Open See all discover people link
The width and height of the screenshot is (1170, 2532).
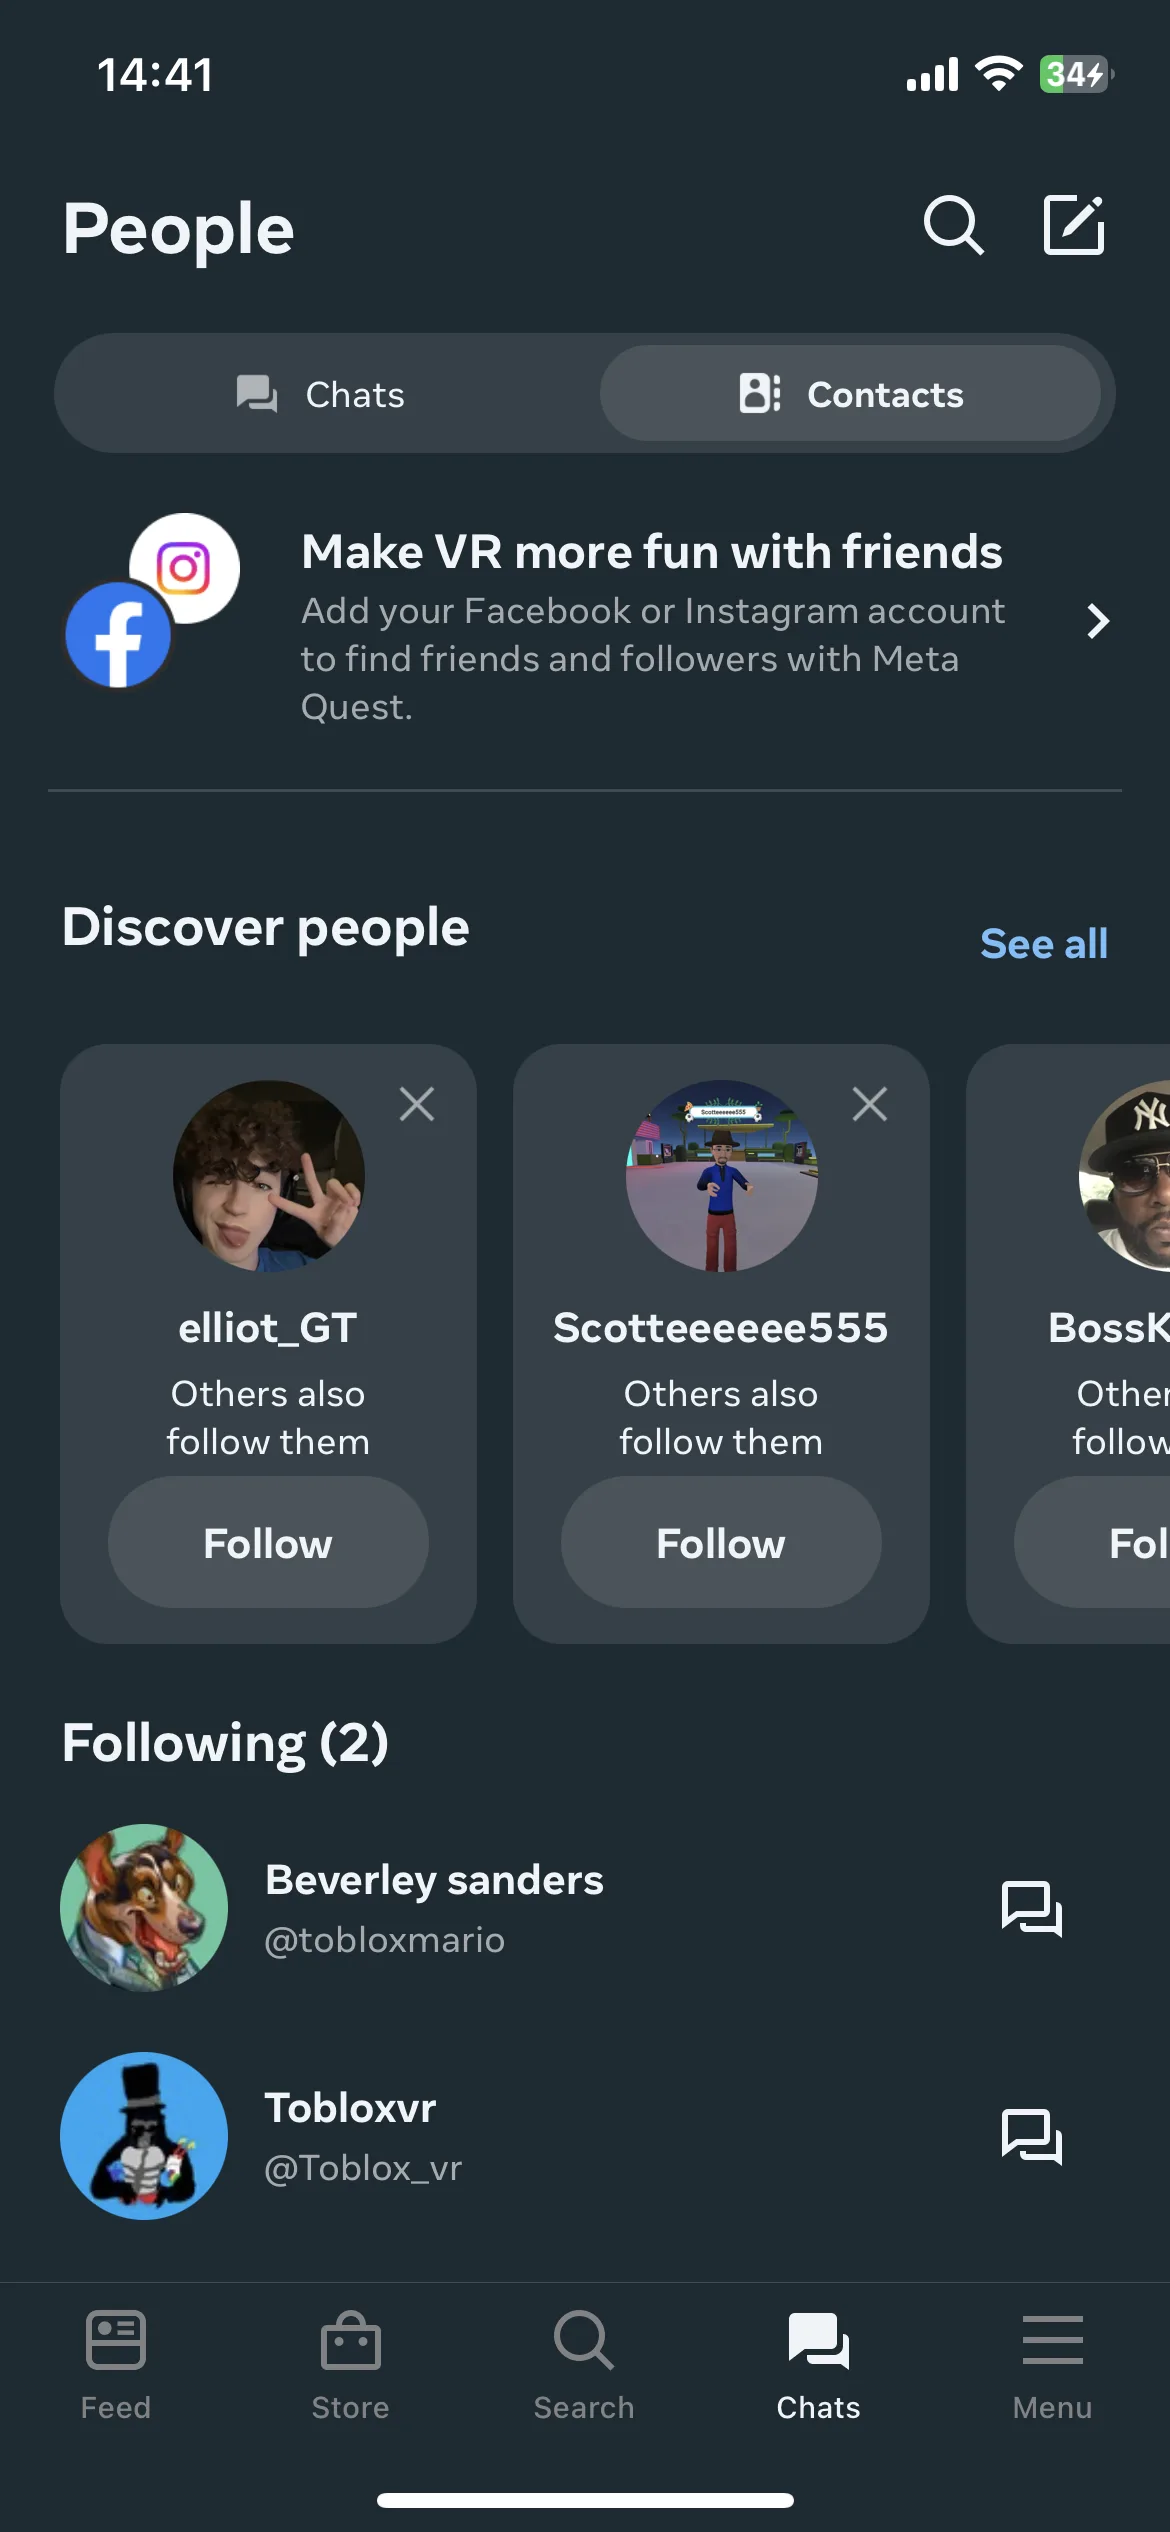[x=1044, y=943]
